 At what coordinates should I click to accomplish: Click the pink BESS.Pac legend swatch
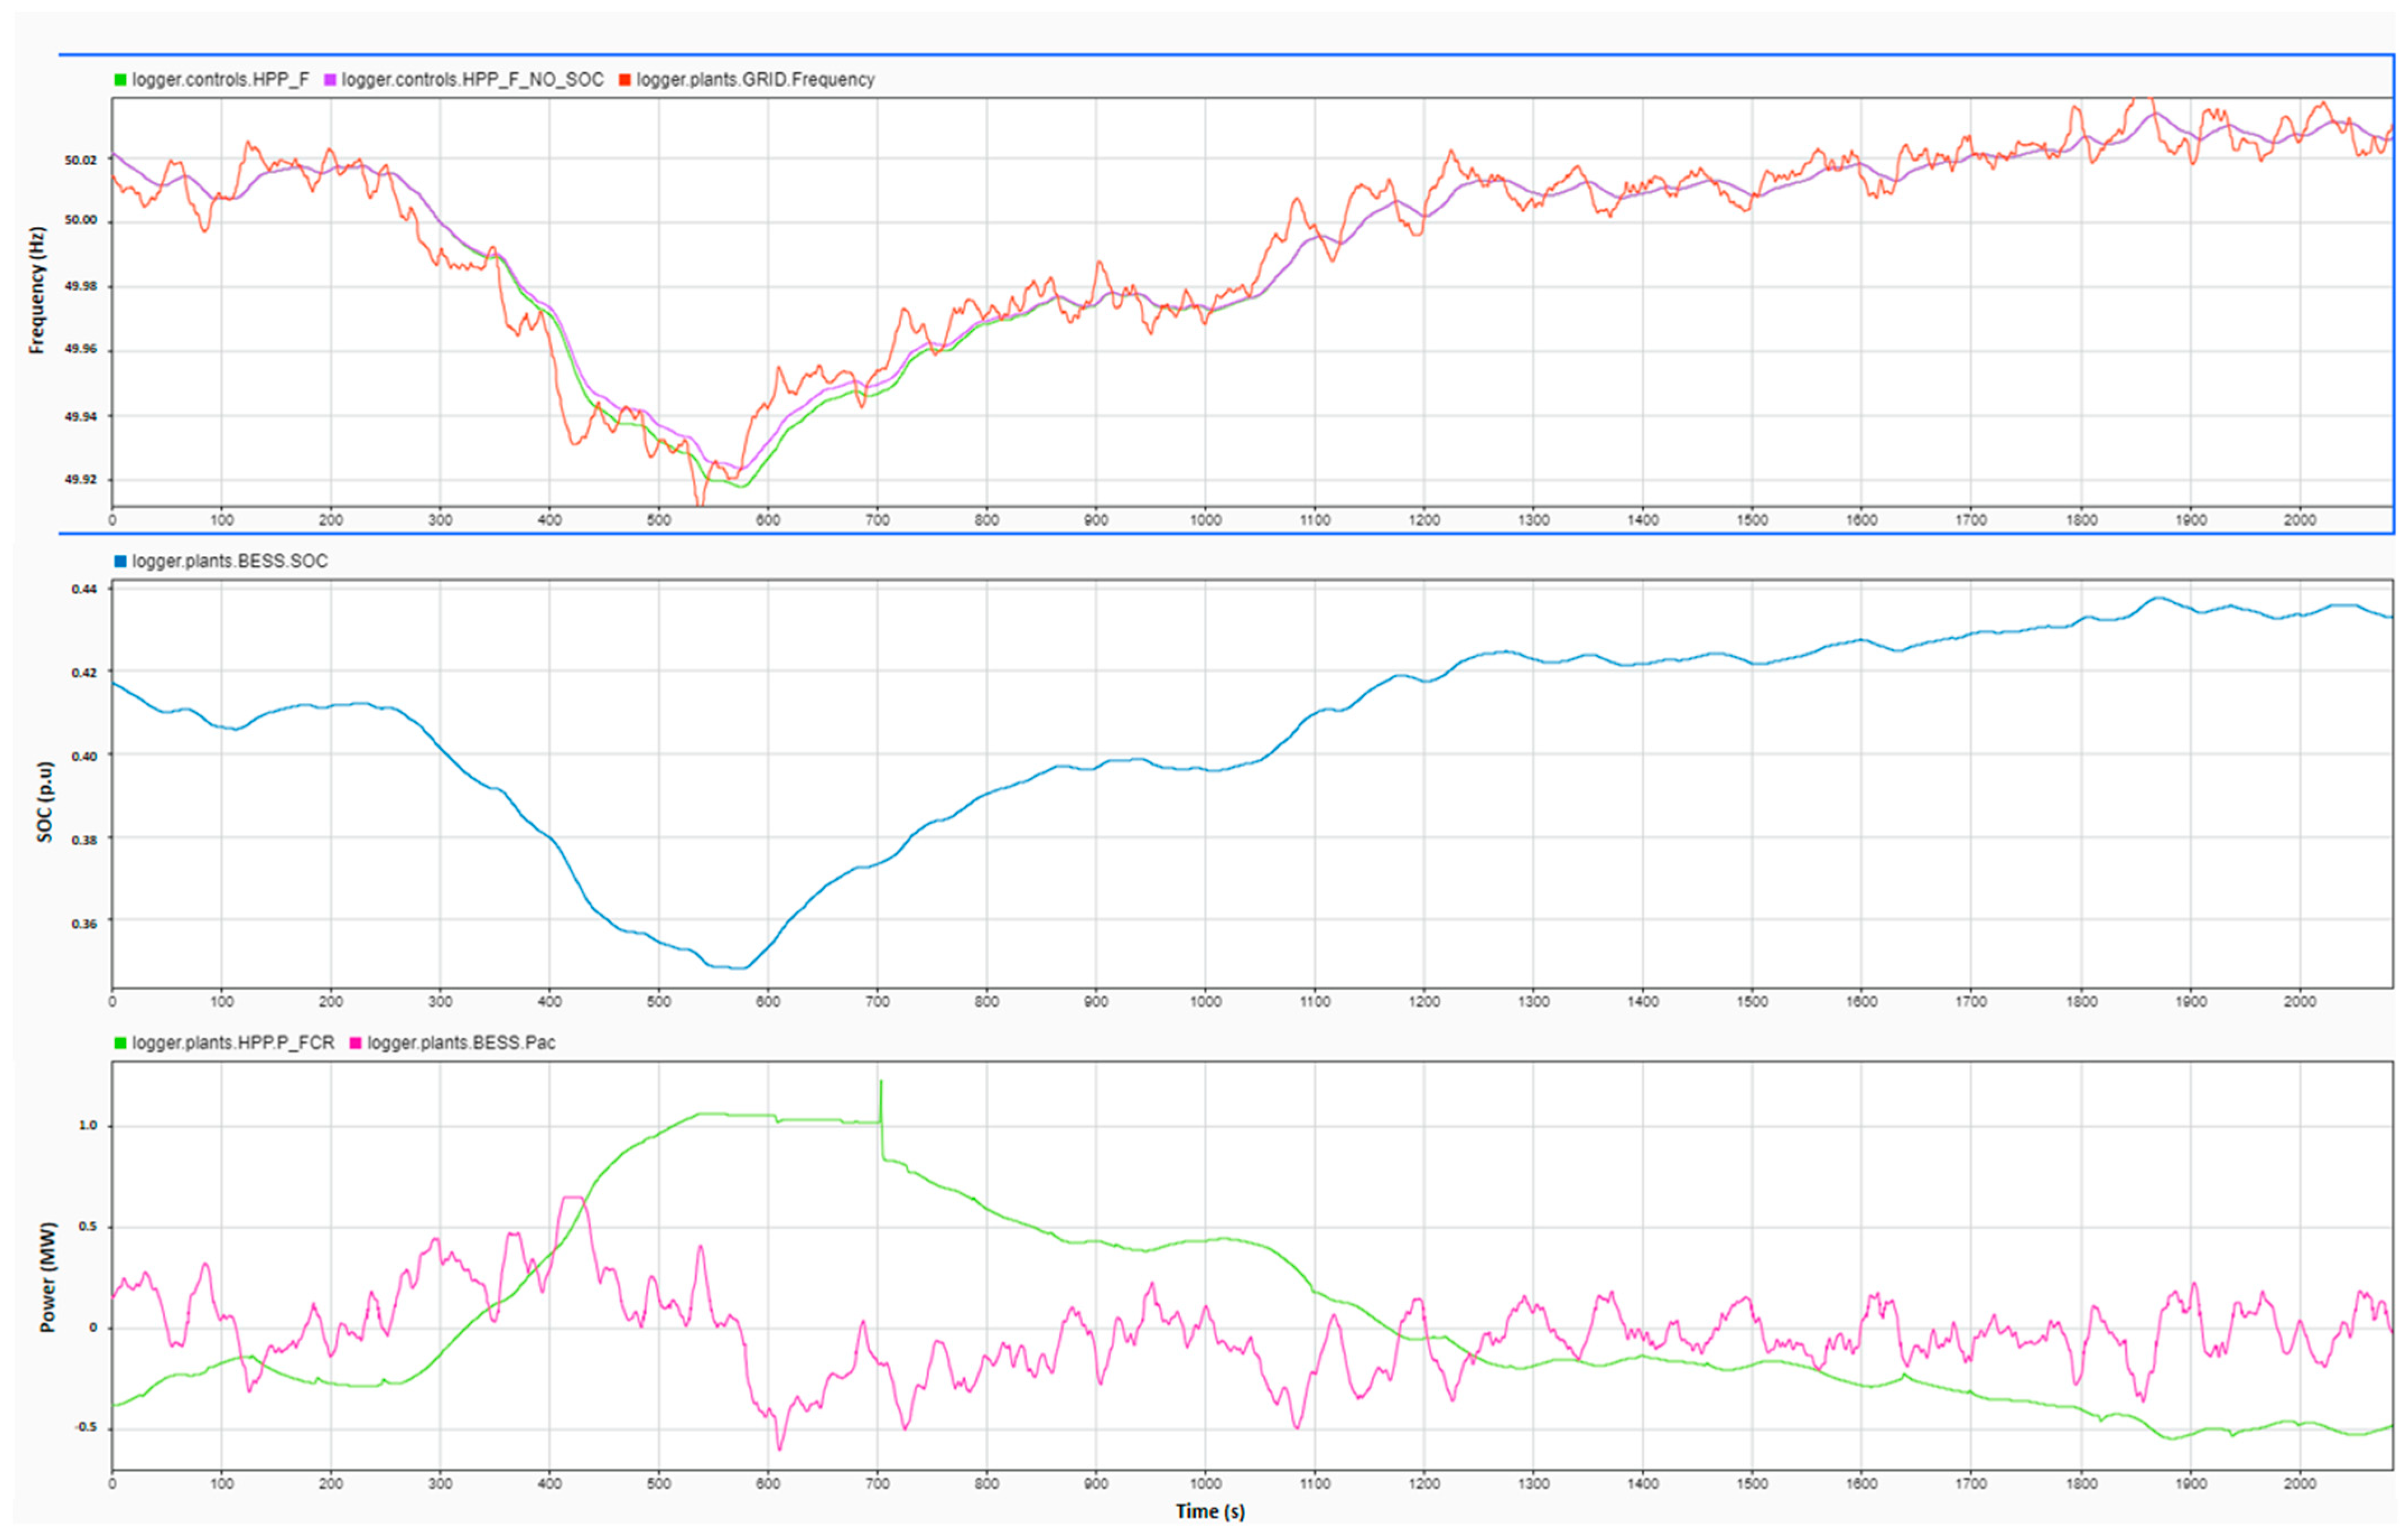point(355,1043)
